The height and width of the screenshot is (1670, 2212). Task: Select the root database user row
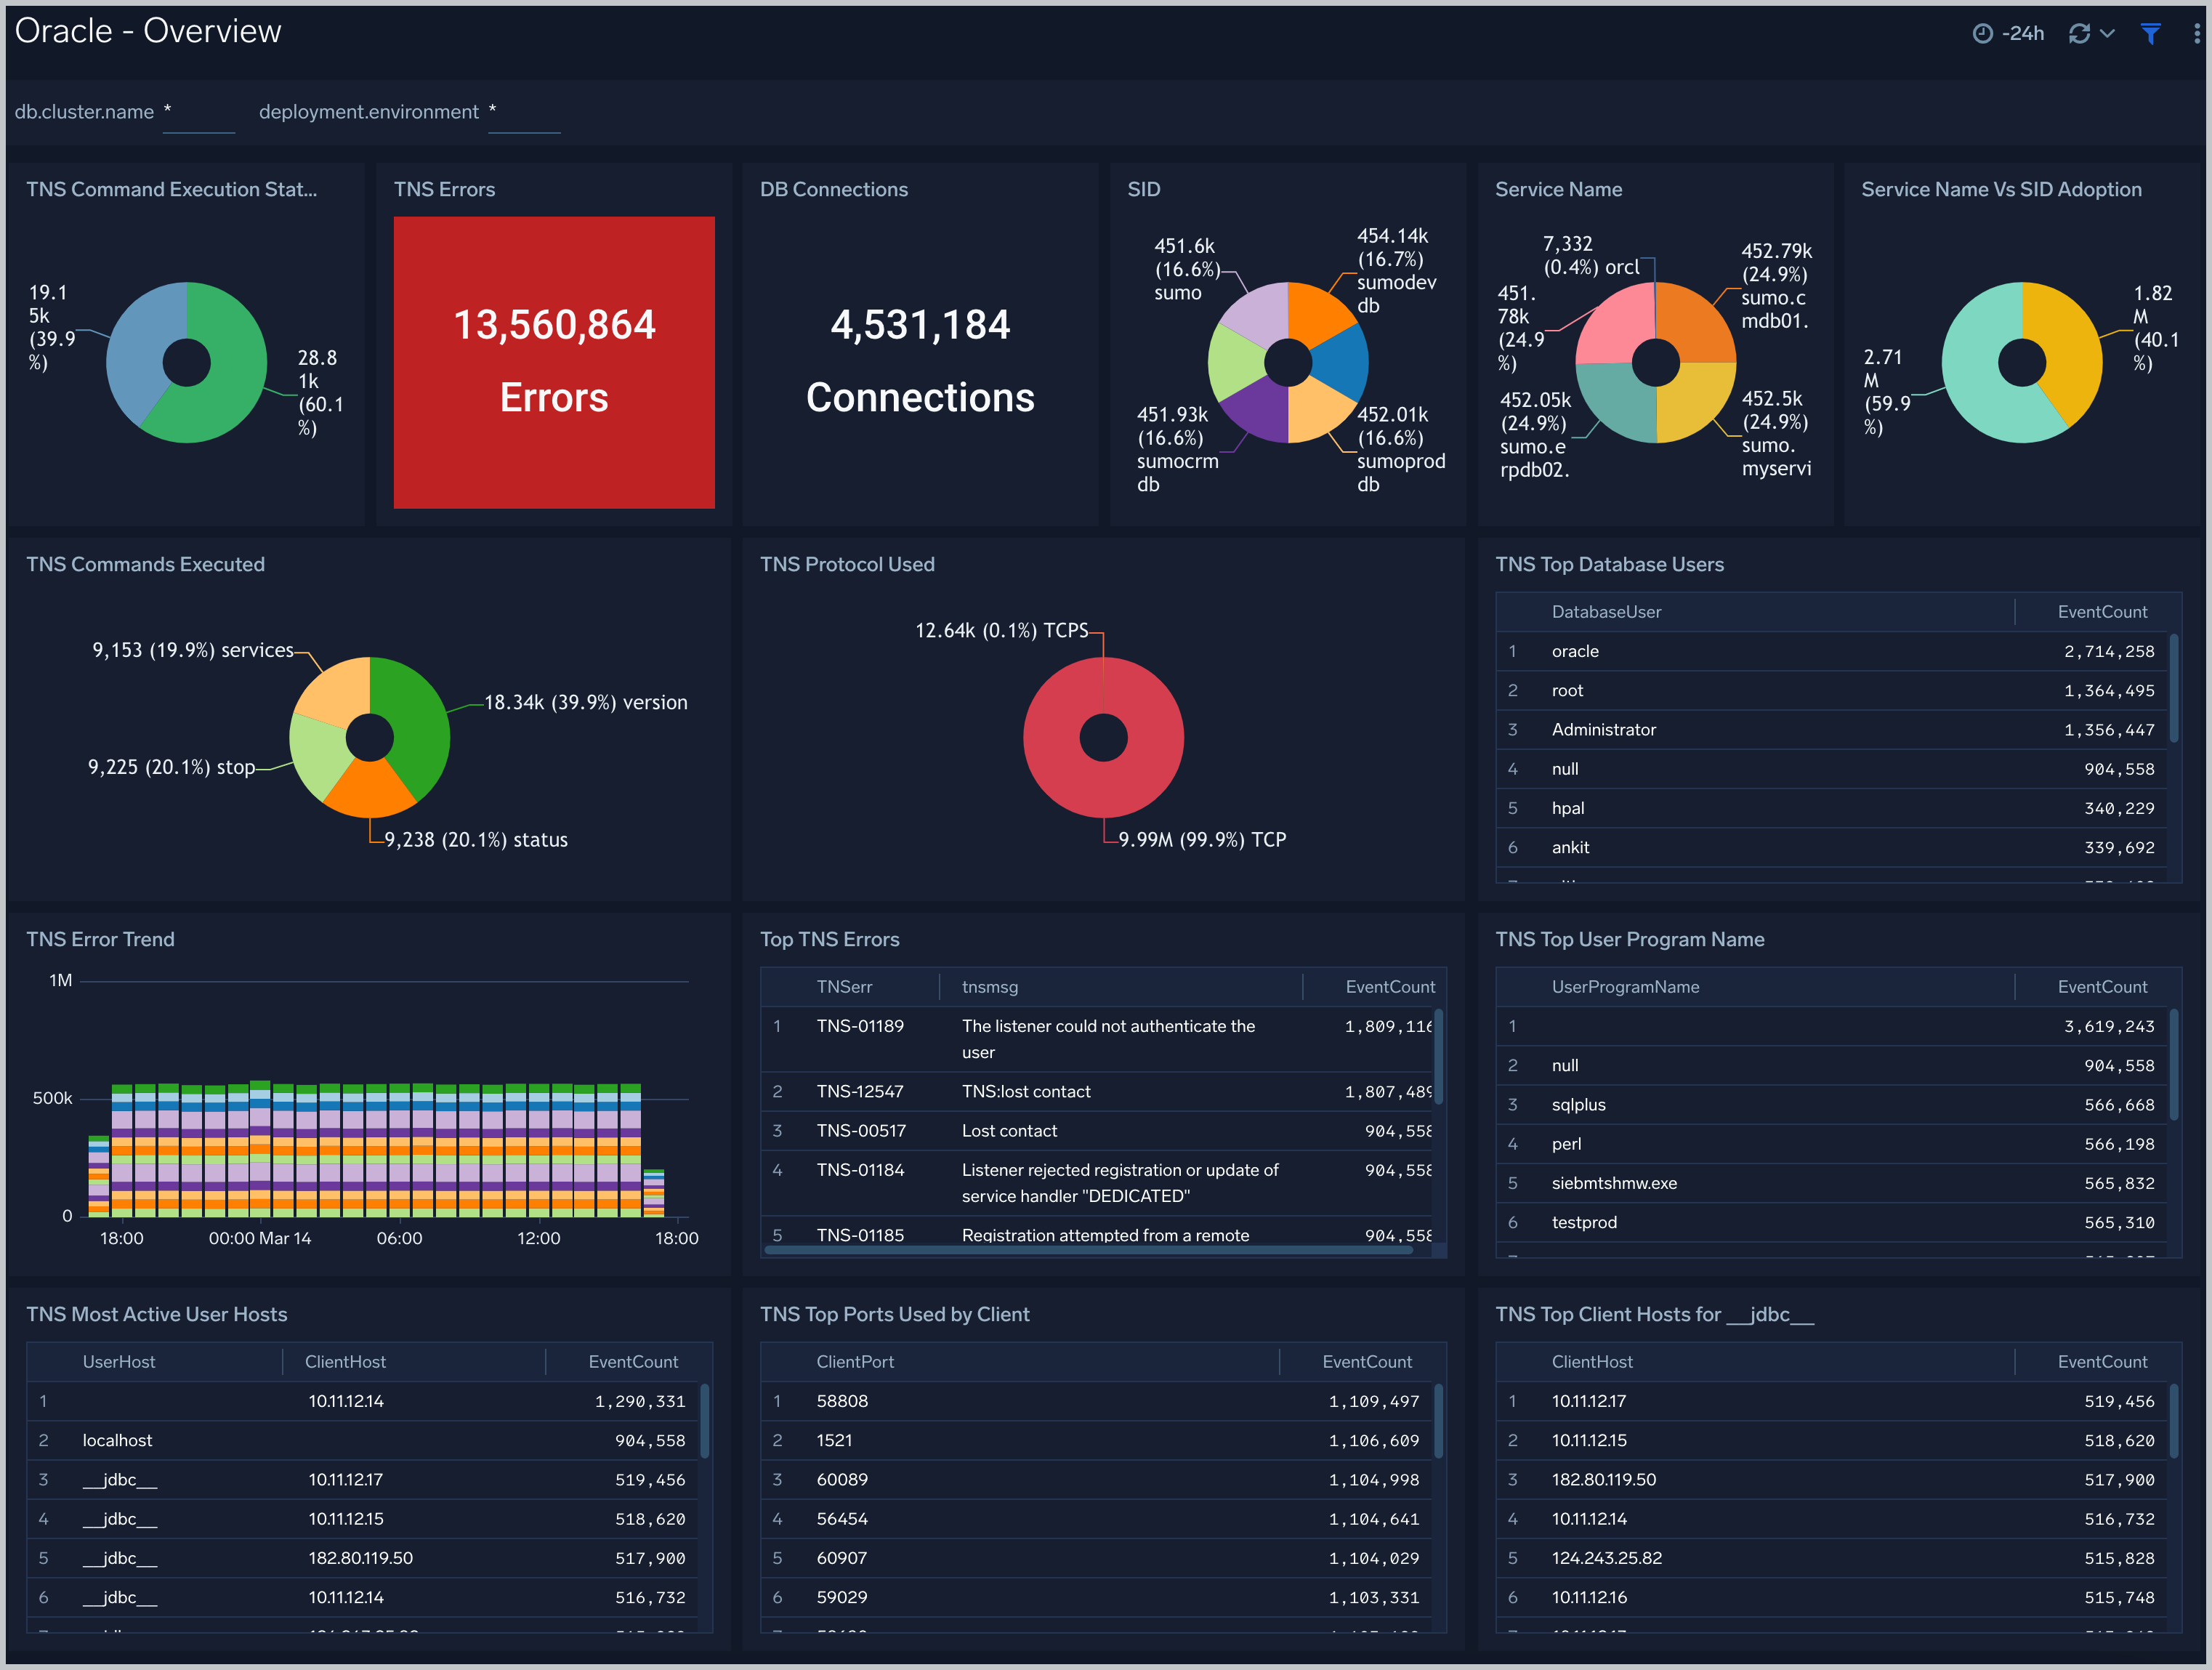[1832, 690]
